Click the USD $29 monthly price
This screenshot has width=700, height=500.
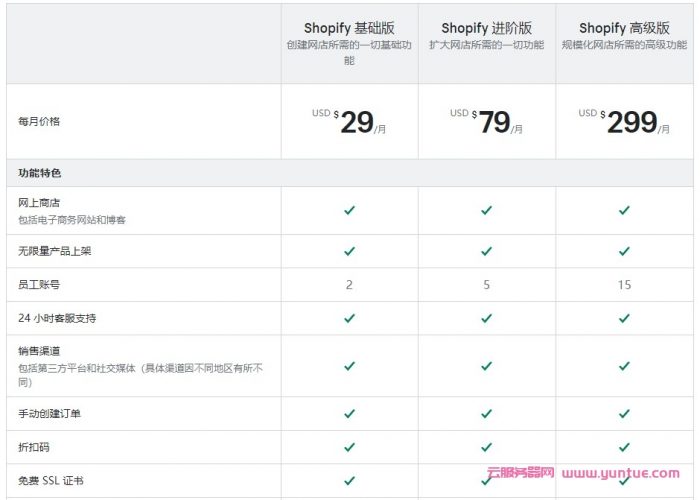coord(349,122)
